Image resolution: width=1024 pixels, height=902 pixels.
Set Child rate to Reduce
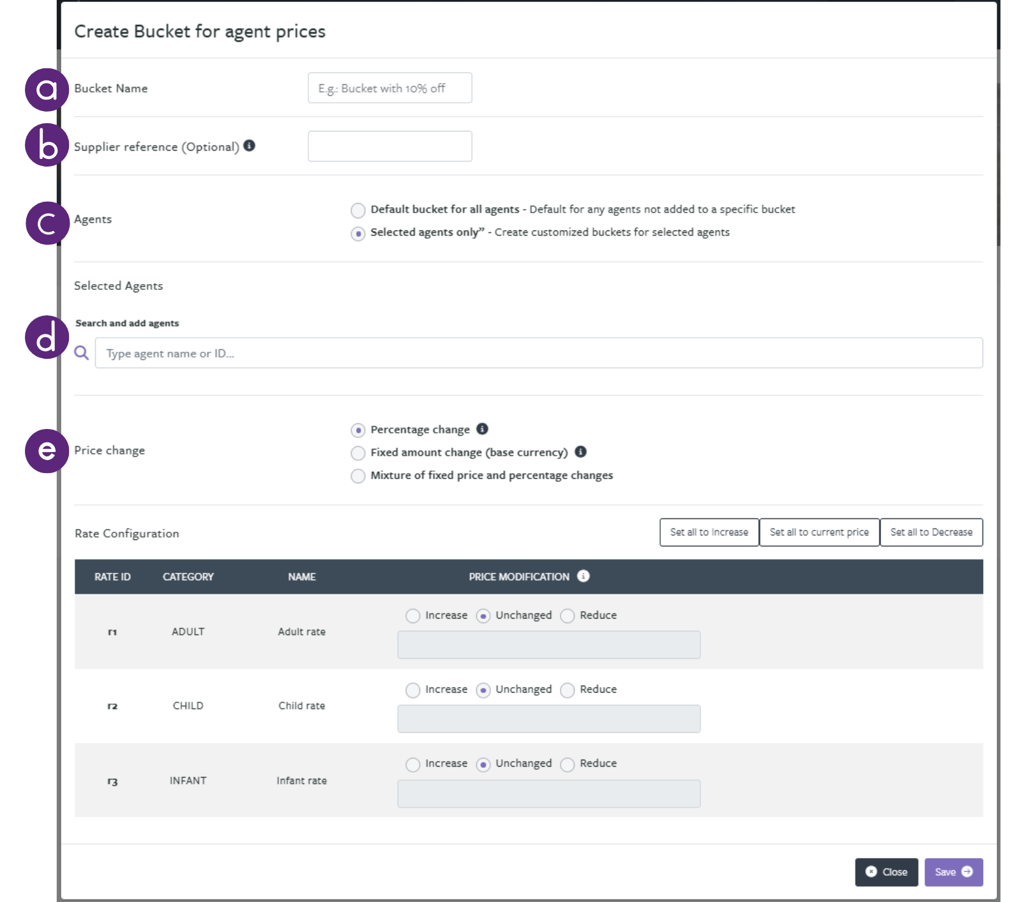pos(568,690)
